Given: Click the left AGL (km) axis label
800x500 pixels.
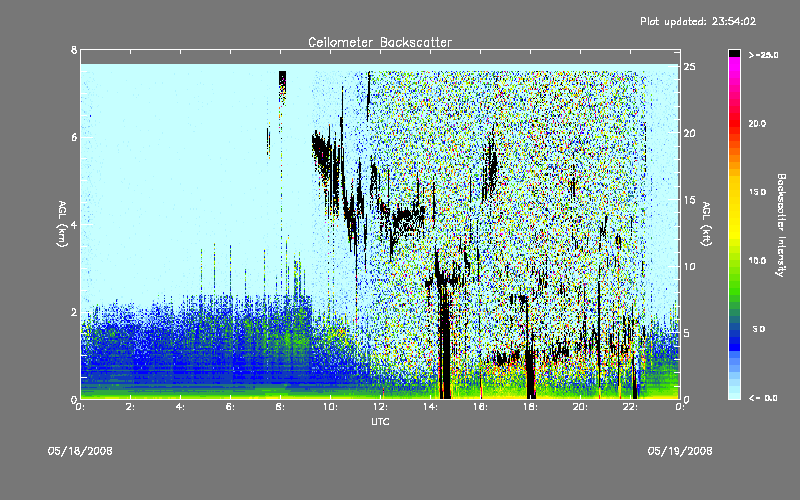Looking at the screenshot, I should pos(62,224).
